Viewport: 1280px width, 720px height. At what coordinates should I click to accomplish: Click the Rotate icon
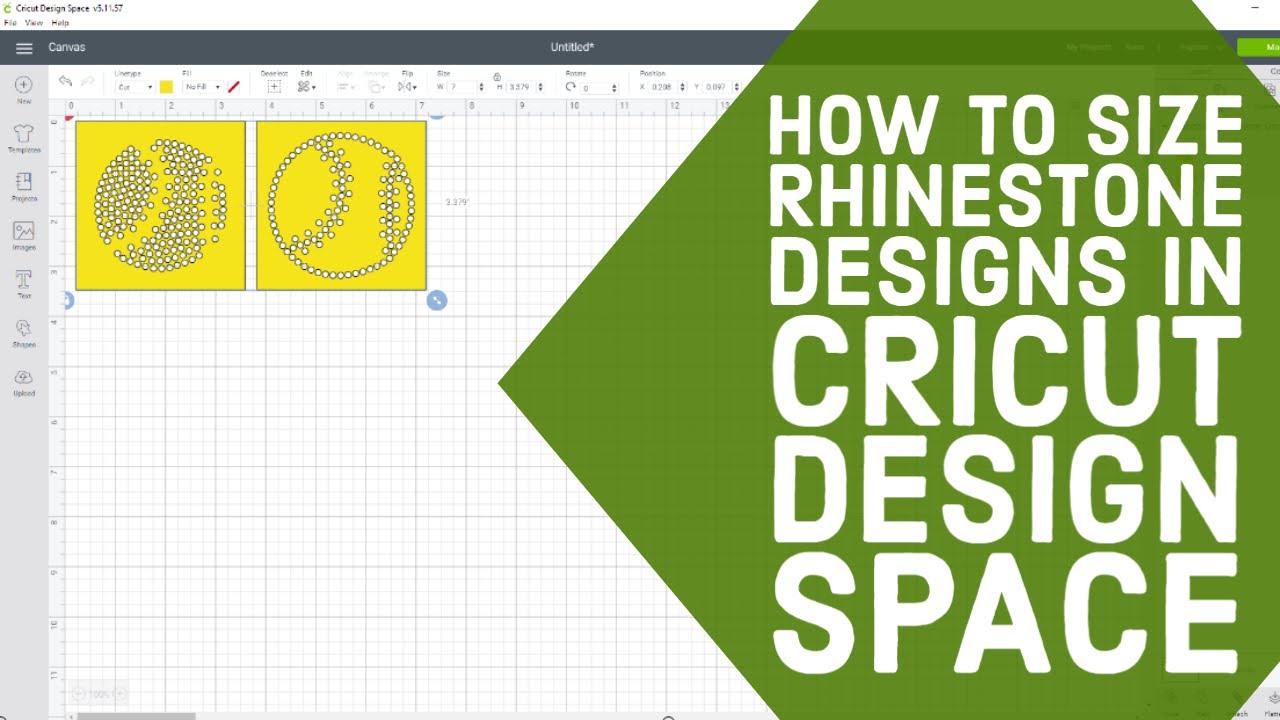[571, 87]
